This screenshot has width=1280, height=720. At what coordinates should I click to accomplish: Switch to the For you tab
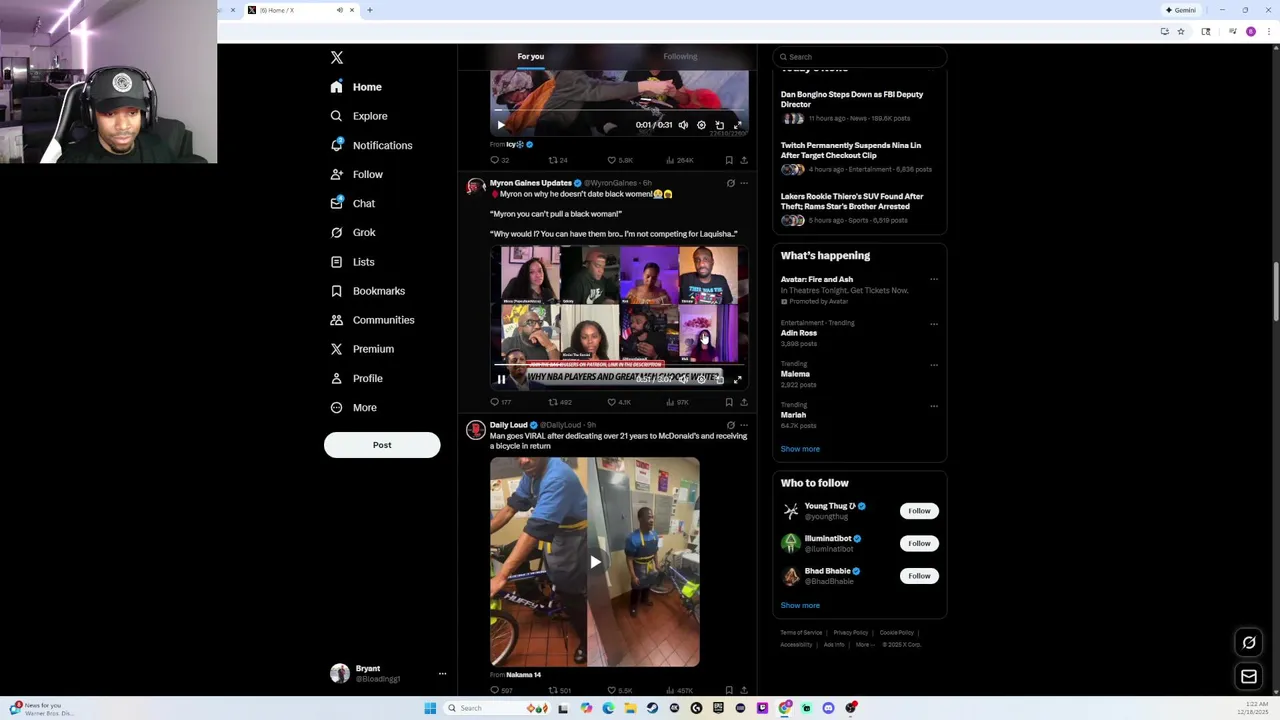click(531, 57)
